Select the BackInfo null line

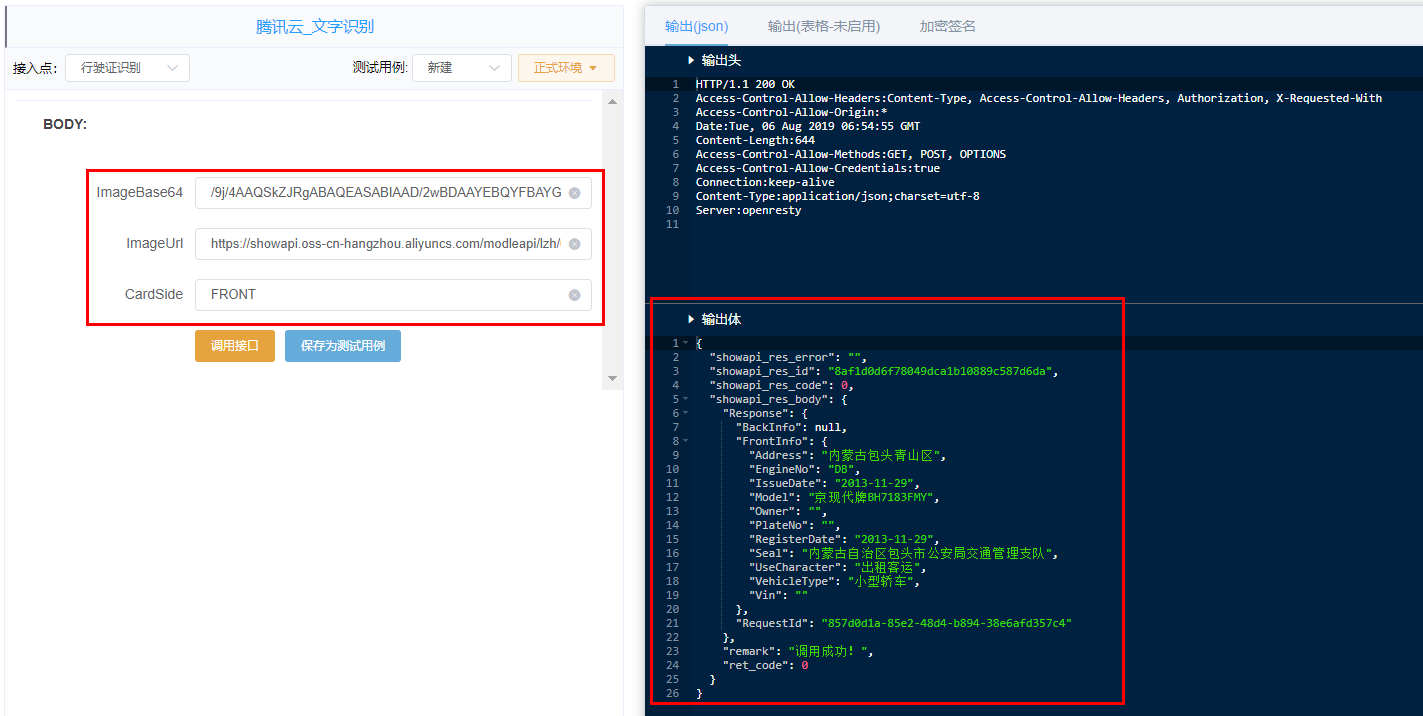pyautogui.click(x=791, y=427)
